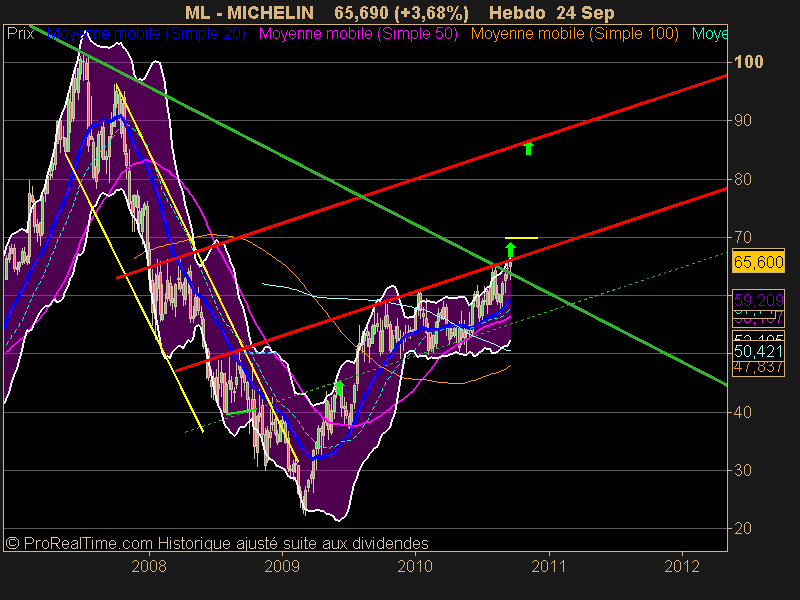Click green arrow marker near upper red trendline
Viewport: 800px width, 600px height.
[529, 148]
